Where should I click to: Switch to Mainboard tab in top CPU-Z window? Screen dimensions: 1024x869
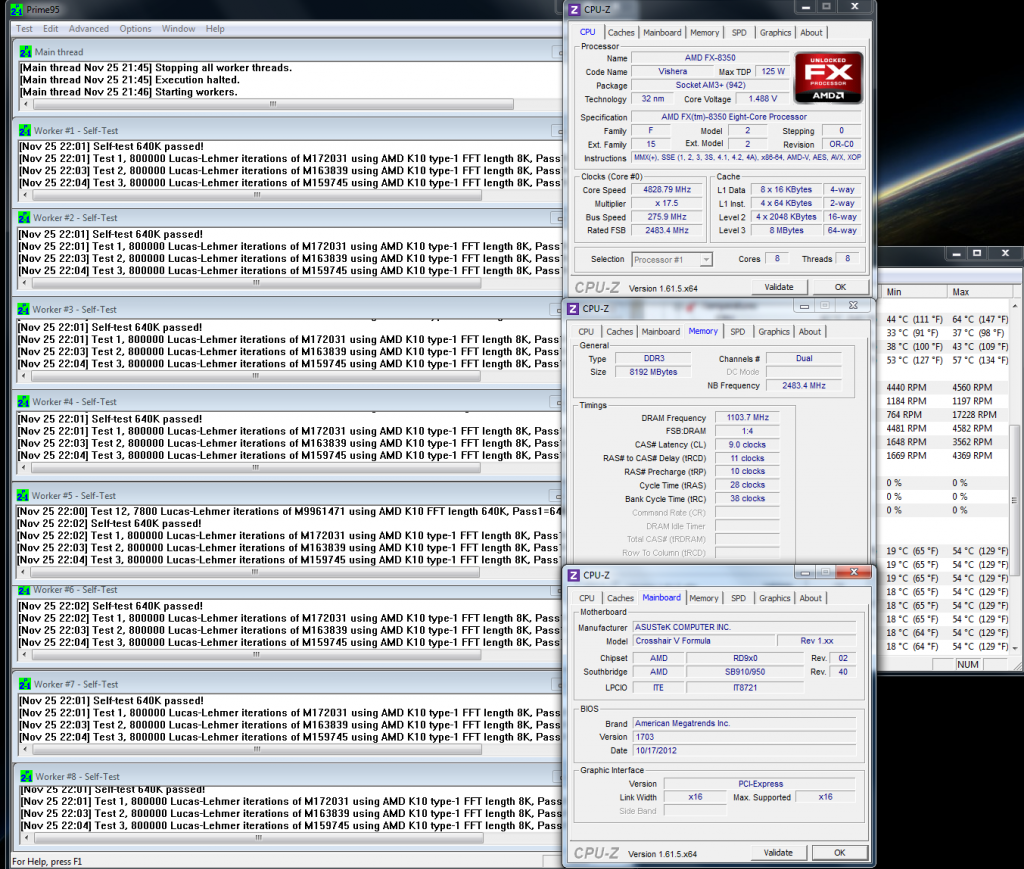click(x=662, y=33)
